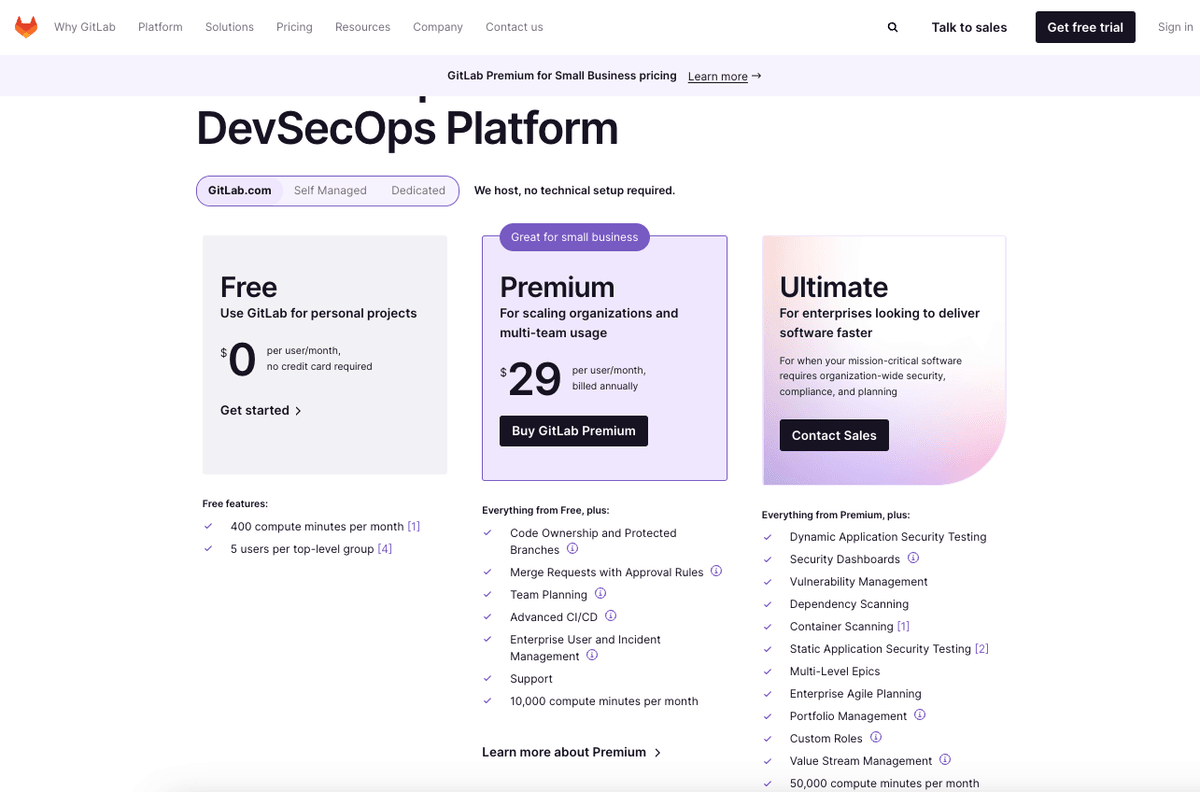This screenshot has height=792, width=1200.
Task: Click footnote [1] after Container Scanning
Action: 903,626
